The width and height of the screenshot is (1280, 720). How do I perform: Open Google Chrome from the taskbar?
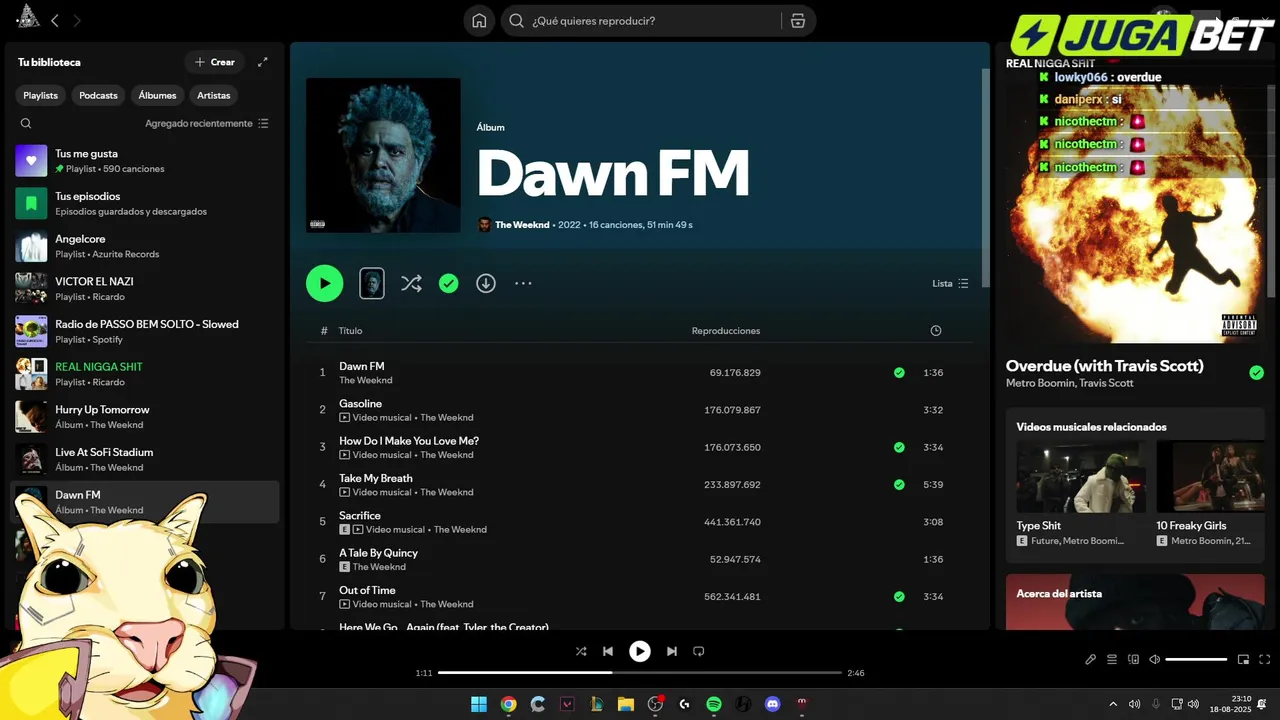508,704
